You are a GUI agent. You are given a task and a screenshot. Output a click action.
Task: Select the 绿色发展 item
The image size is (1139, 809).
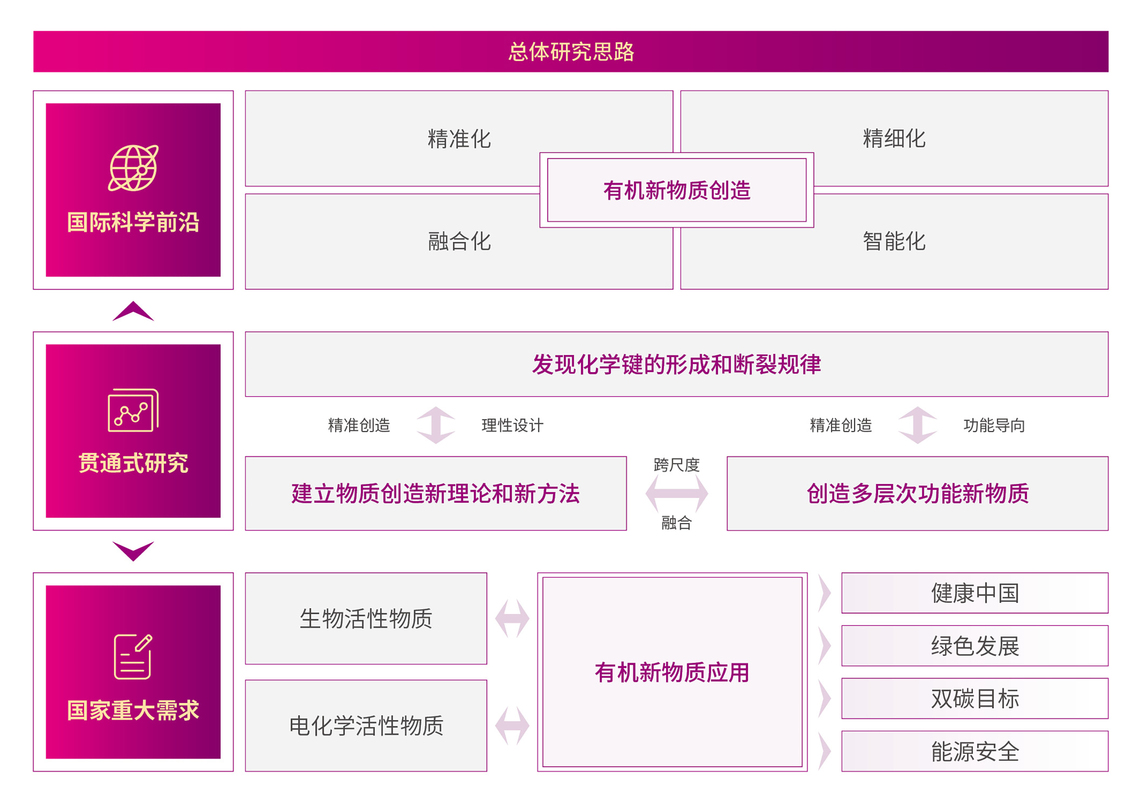click(x=974, y=646)
